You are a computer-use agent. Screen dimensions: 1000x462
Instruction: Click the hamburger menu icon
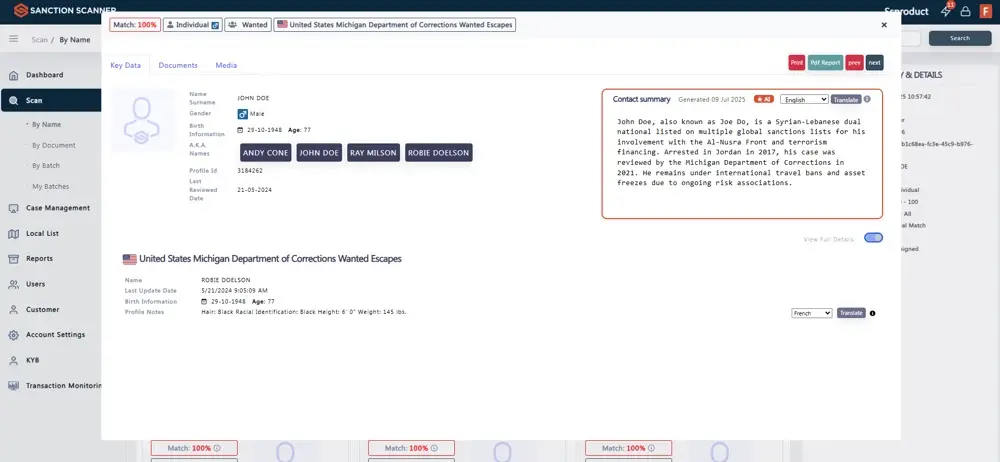(x=14, y=39)
